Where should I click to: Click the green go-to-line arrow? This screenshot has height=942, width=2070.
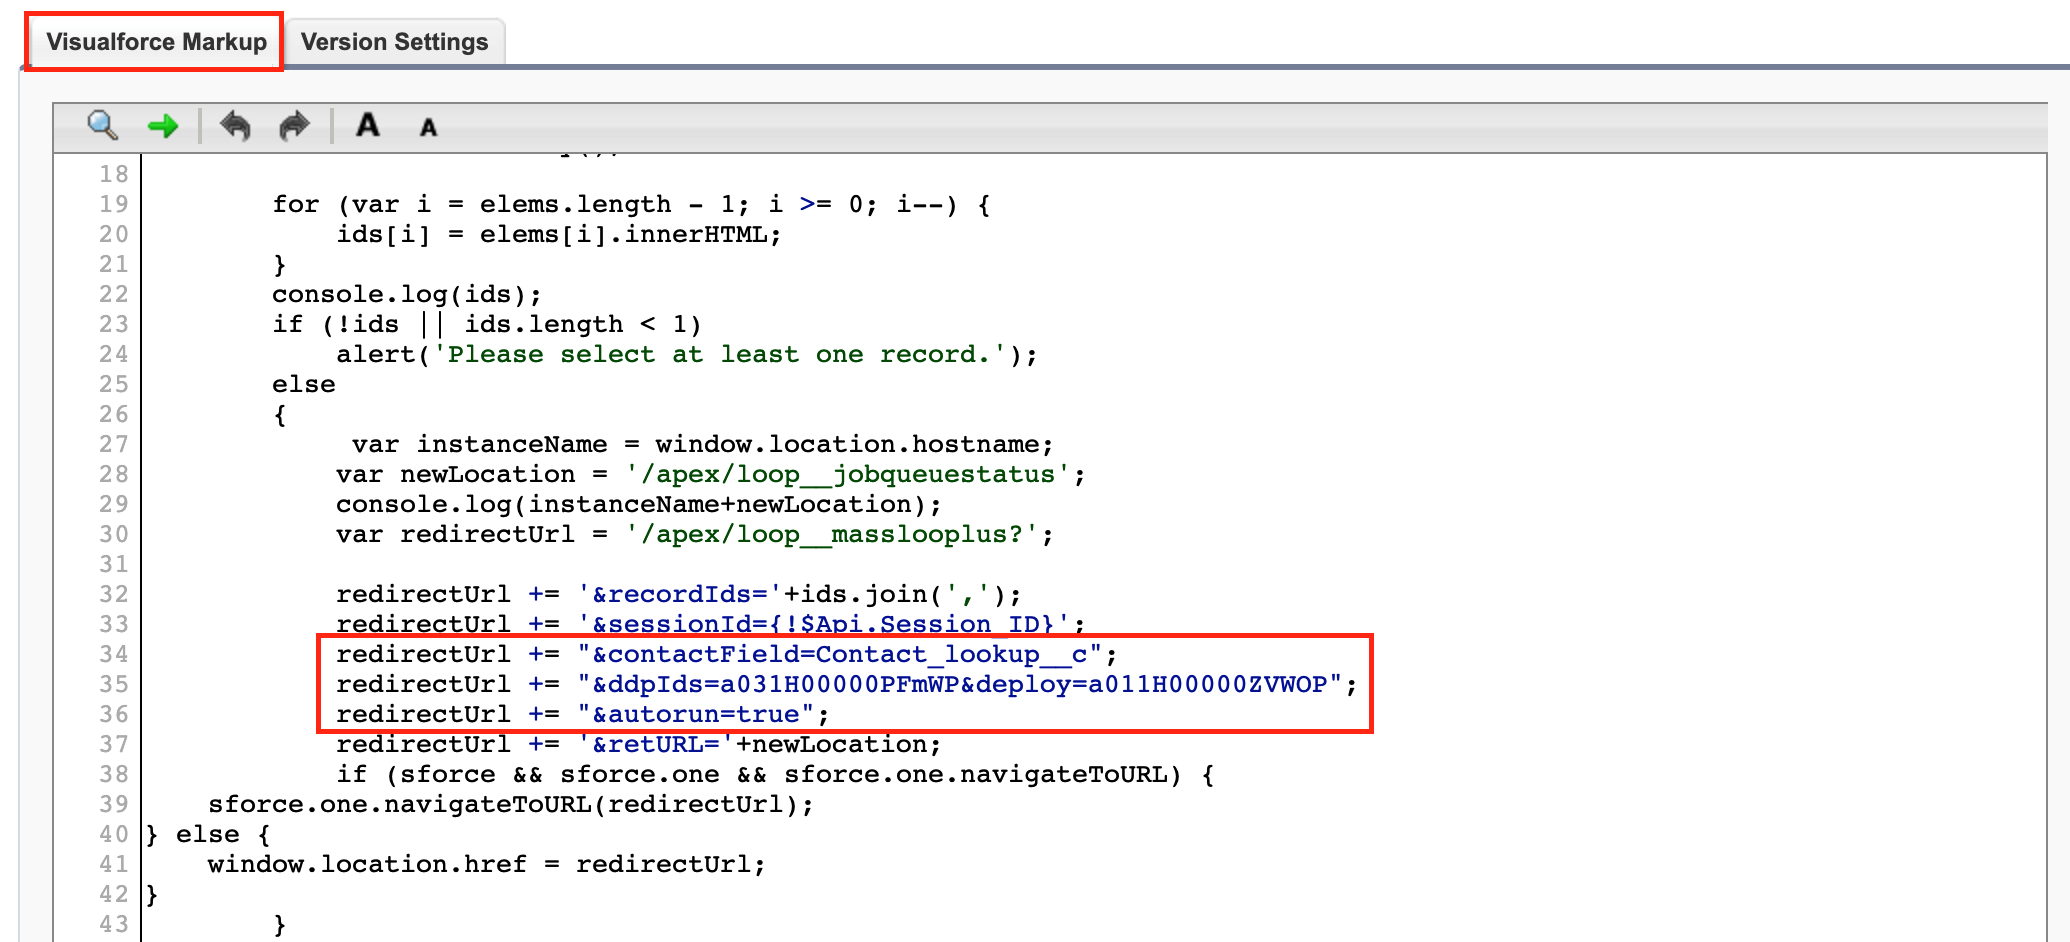162,126
